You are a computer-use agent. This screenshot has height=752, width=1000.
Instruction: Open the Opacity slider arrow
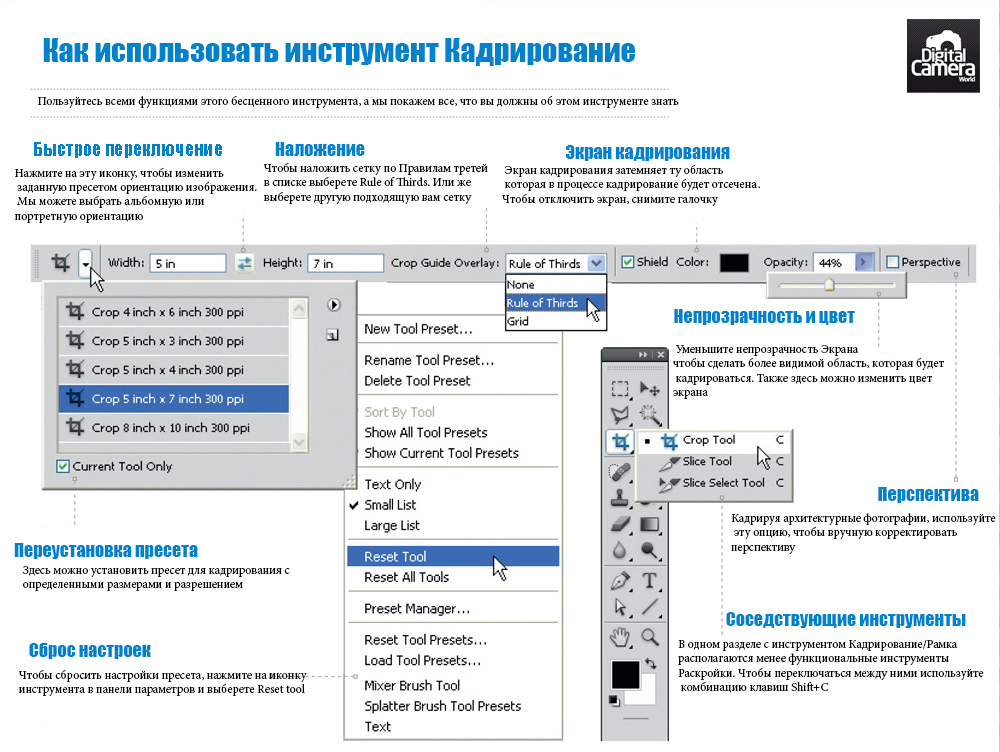[865, 263]
